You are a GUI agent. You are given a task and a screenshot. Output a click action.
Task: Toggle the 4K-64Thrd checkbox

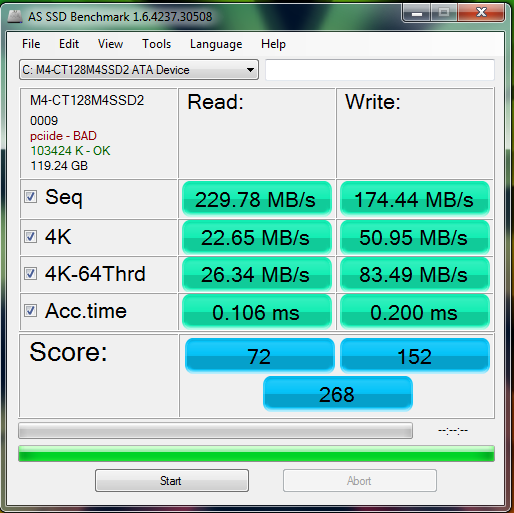click(30, 274)
